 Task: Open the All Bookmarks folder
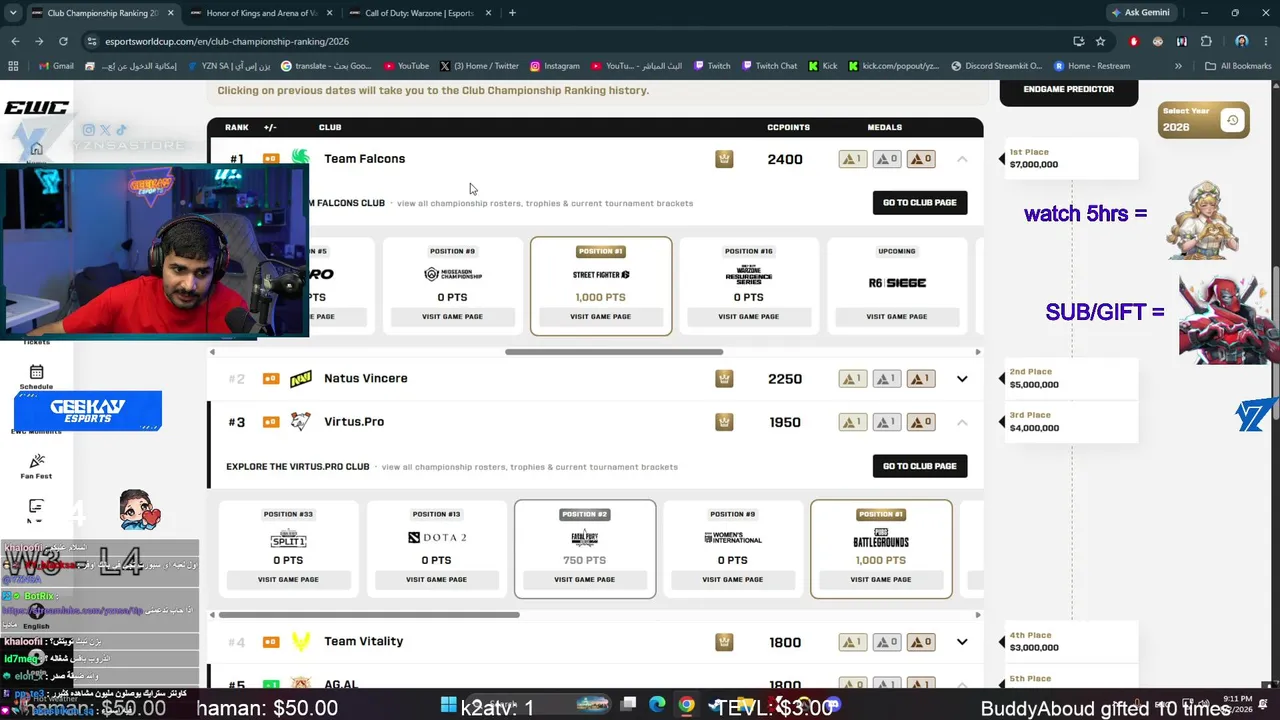point(1238,66)
